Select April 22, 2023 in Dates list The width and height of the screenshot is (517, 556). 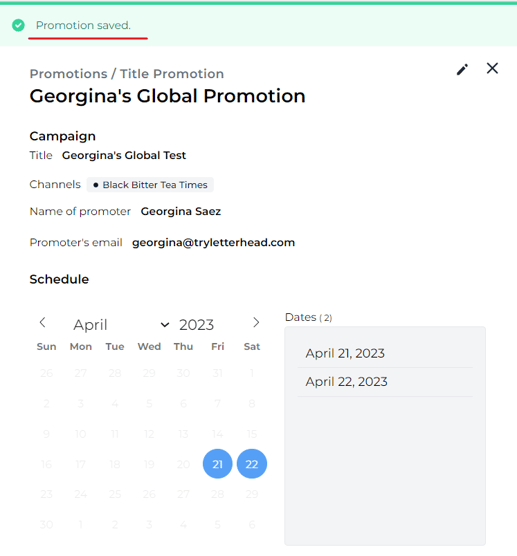tap(346, 382)
